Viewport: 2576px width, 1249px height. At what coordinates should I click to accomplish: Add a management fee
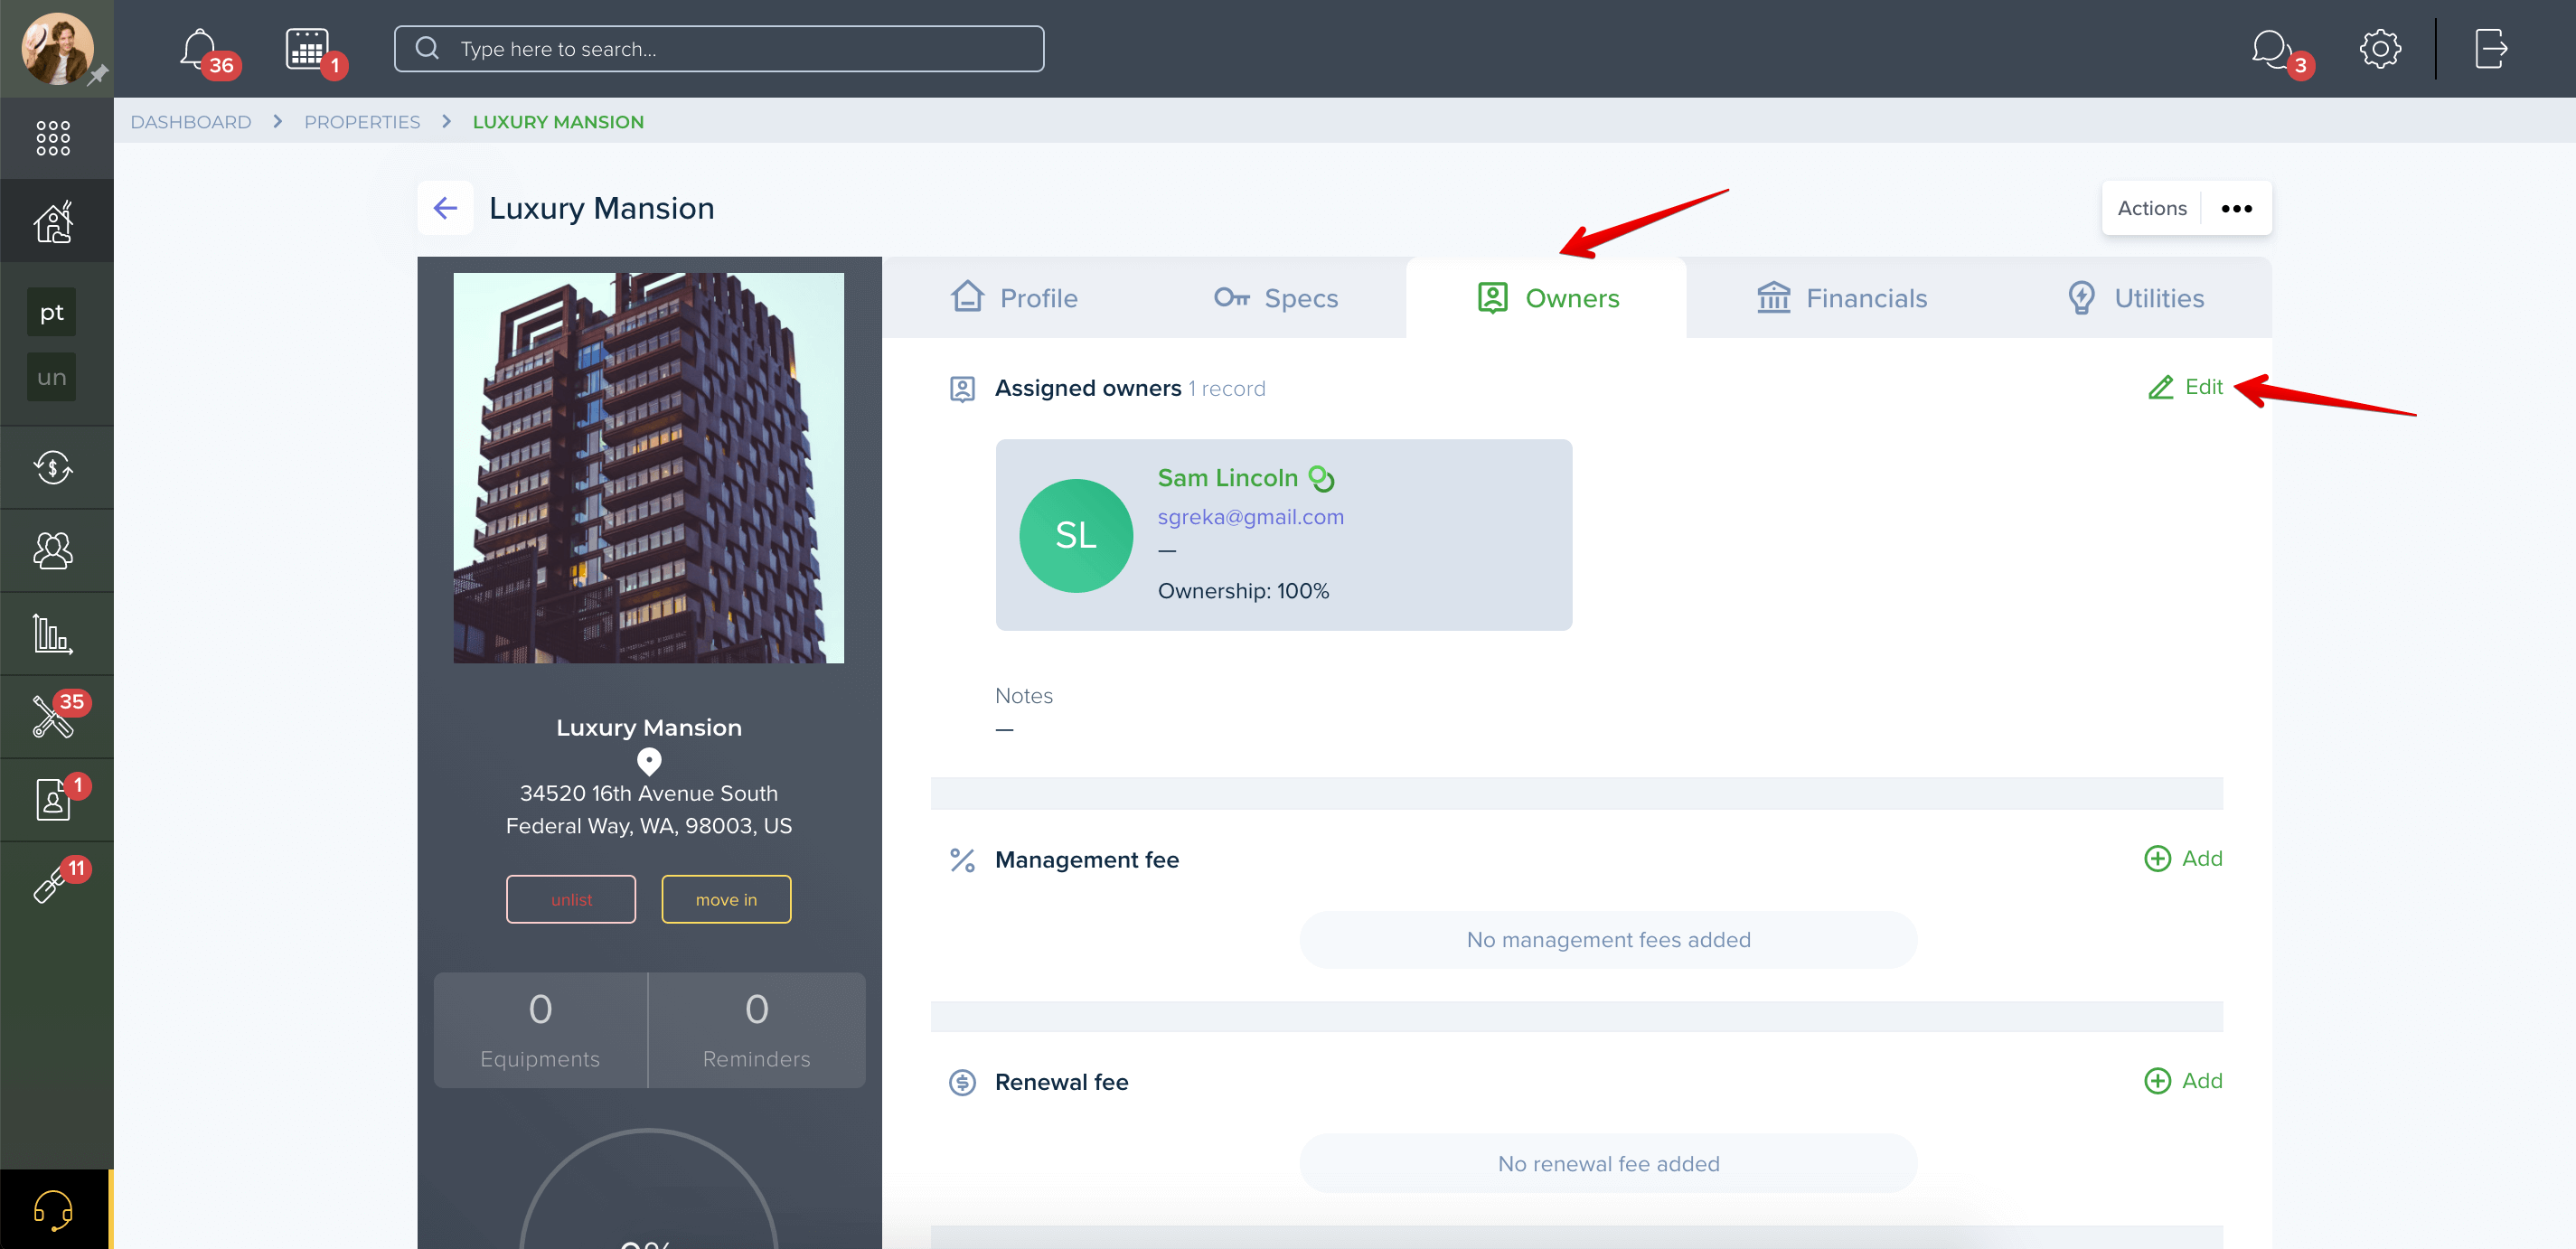[x=2184, y=858]
